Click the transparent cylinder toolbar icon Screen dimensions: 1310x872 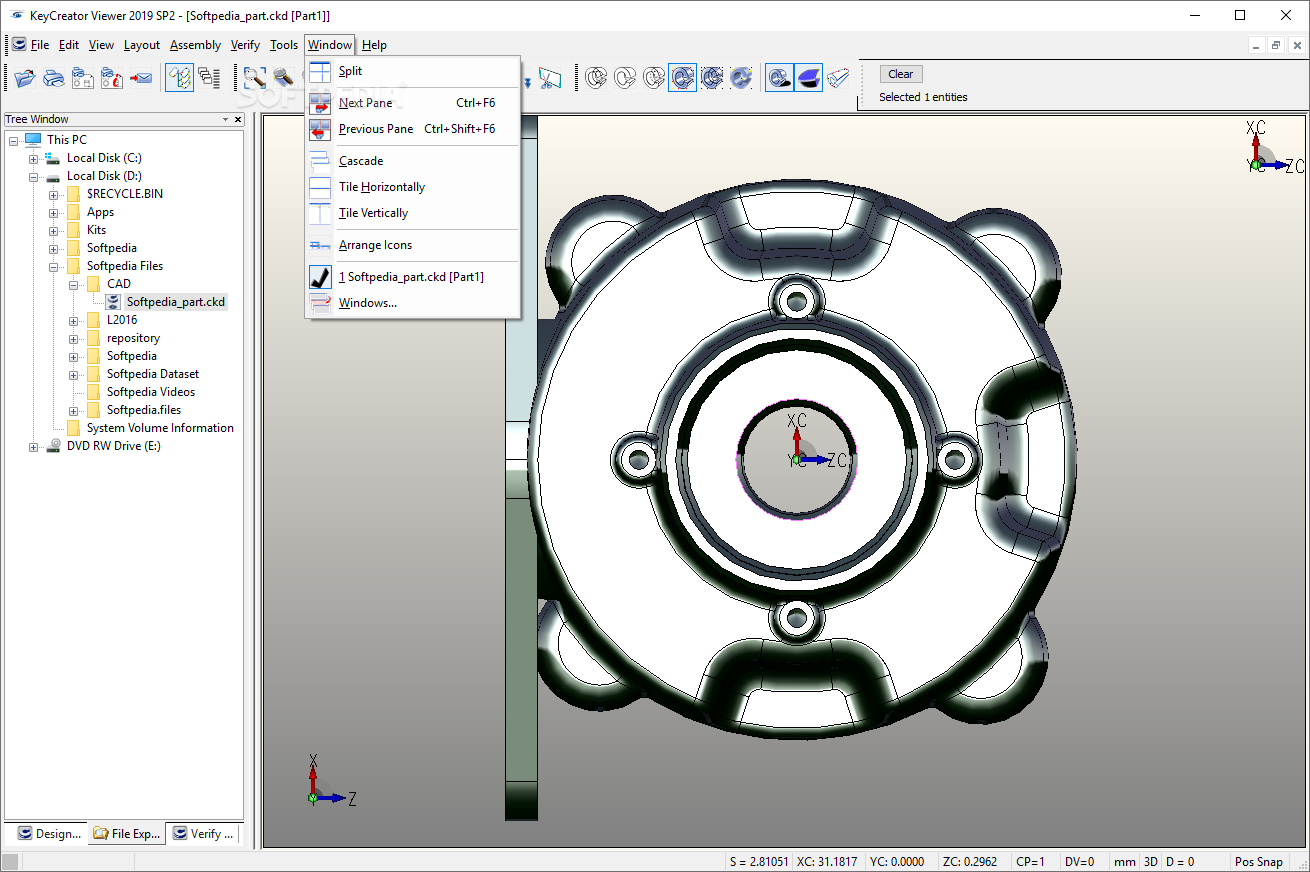coord(838,77)
